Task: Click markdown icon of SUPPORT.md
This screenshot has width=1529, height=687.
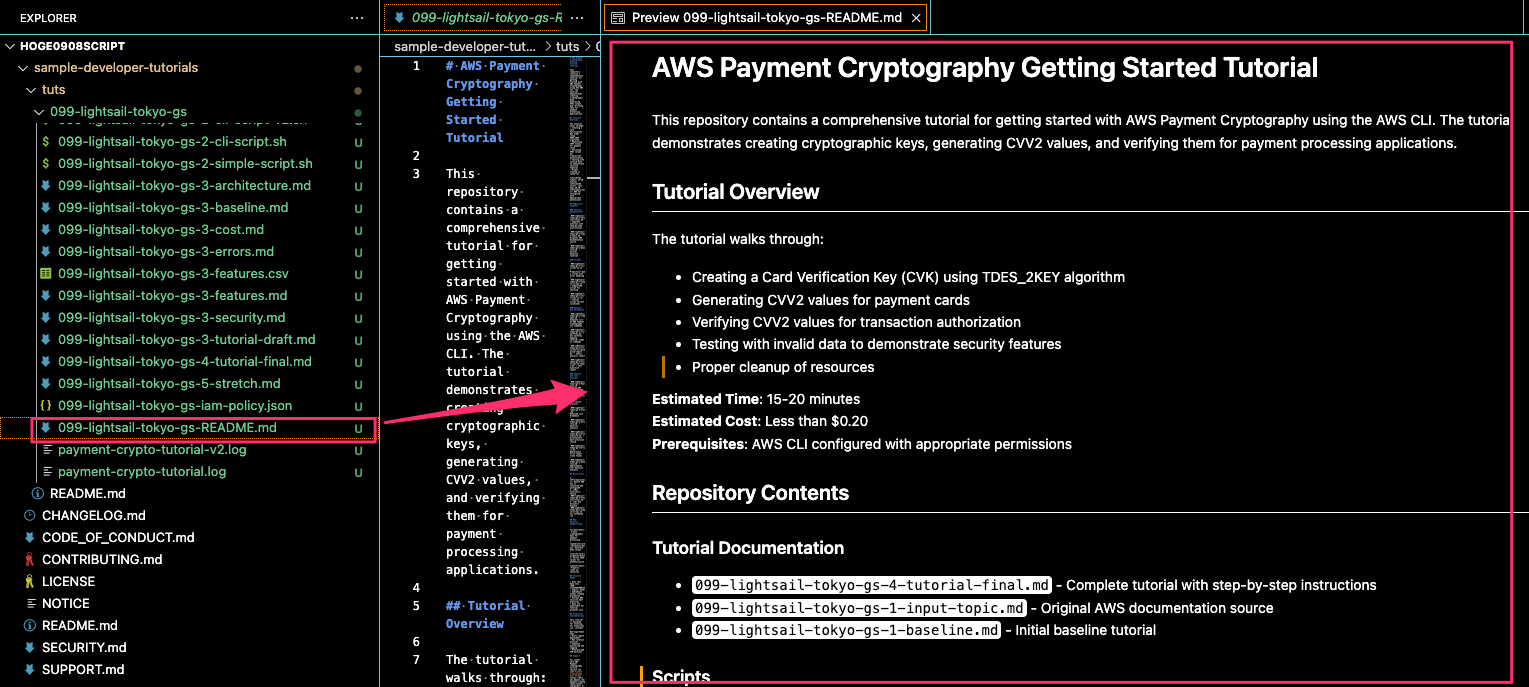Action: pos(30,670)
